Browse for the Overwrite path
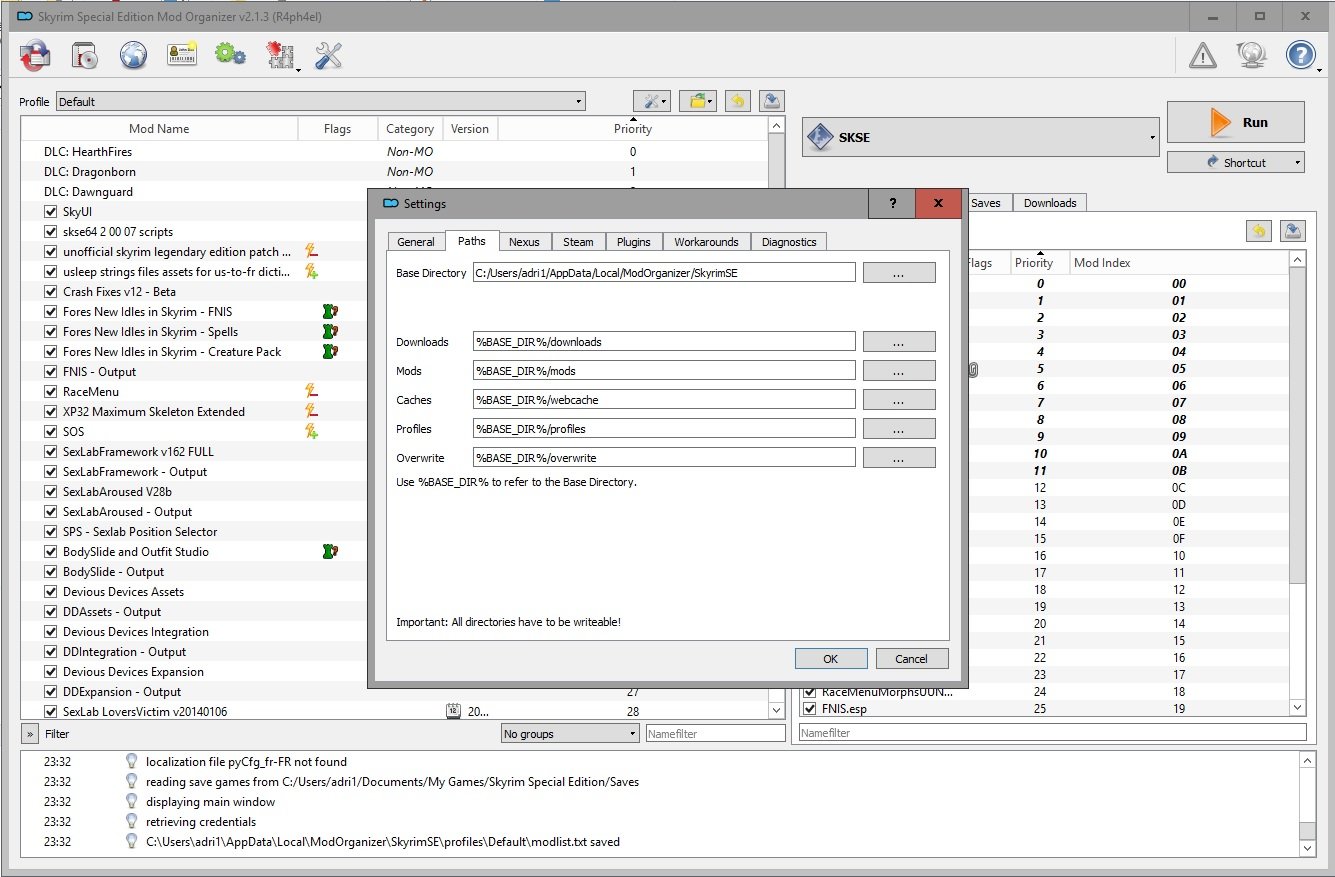Screen dimensions: 1335x877 [899, 458]
